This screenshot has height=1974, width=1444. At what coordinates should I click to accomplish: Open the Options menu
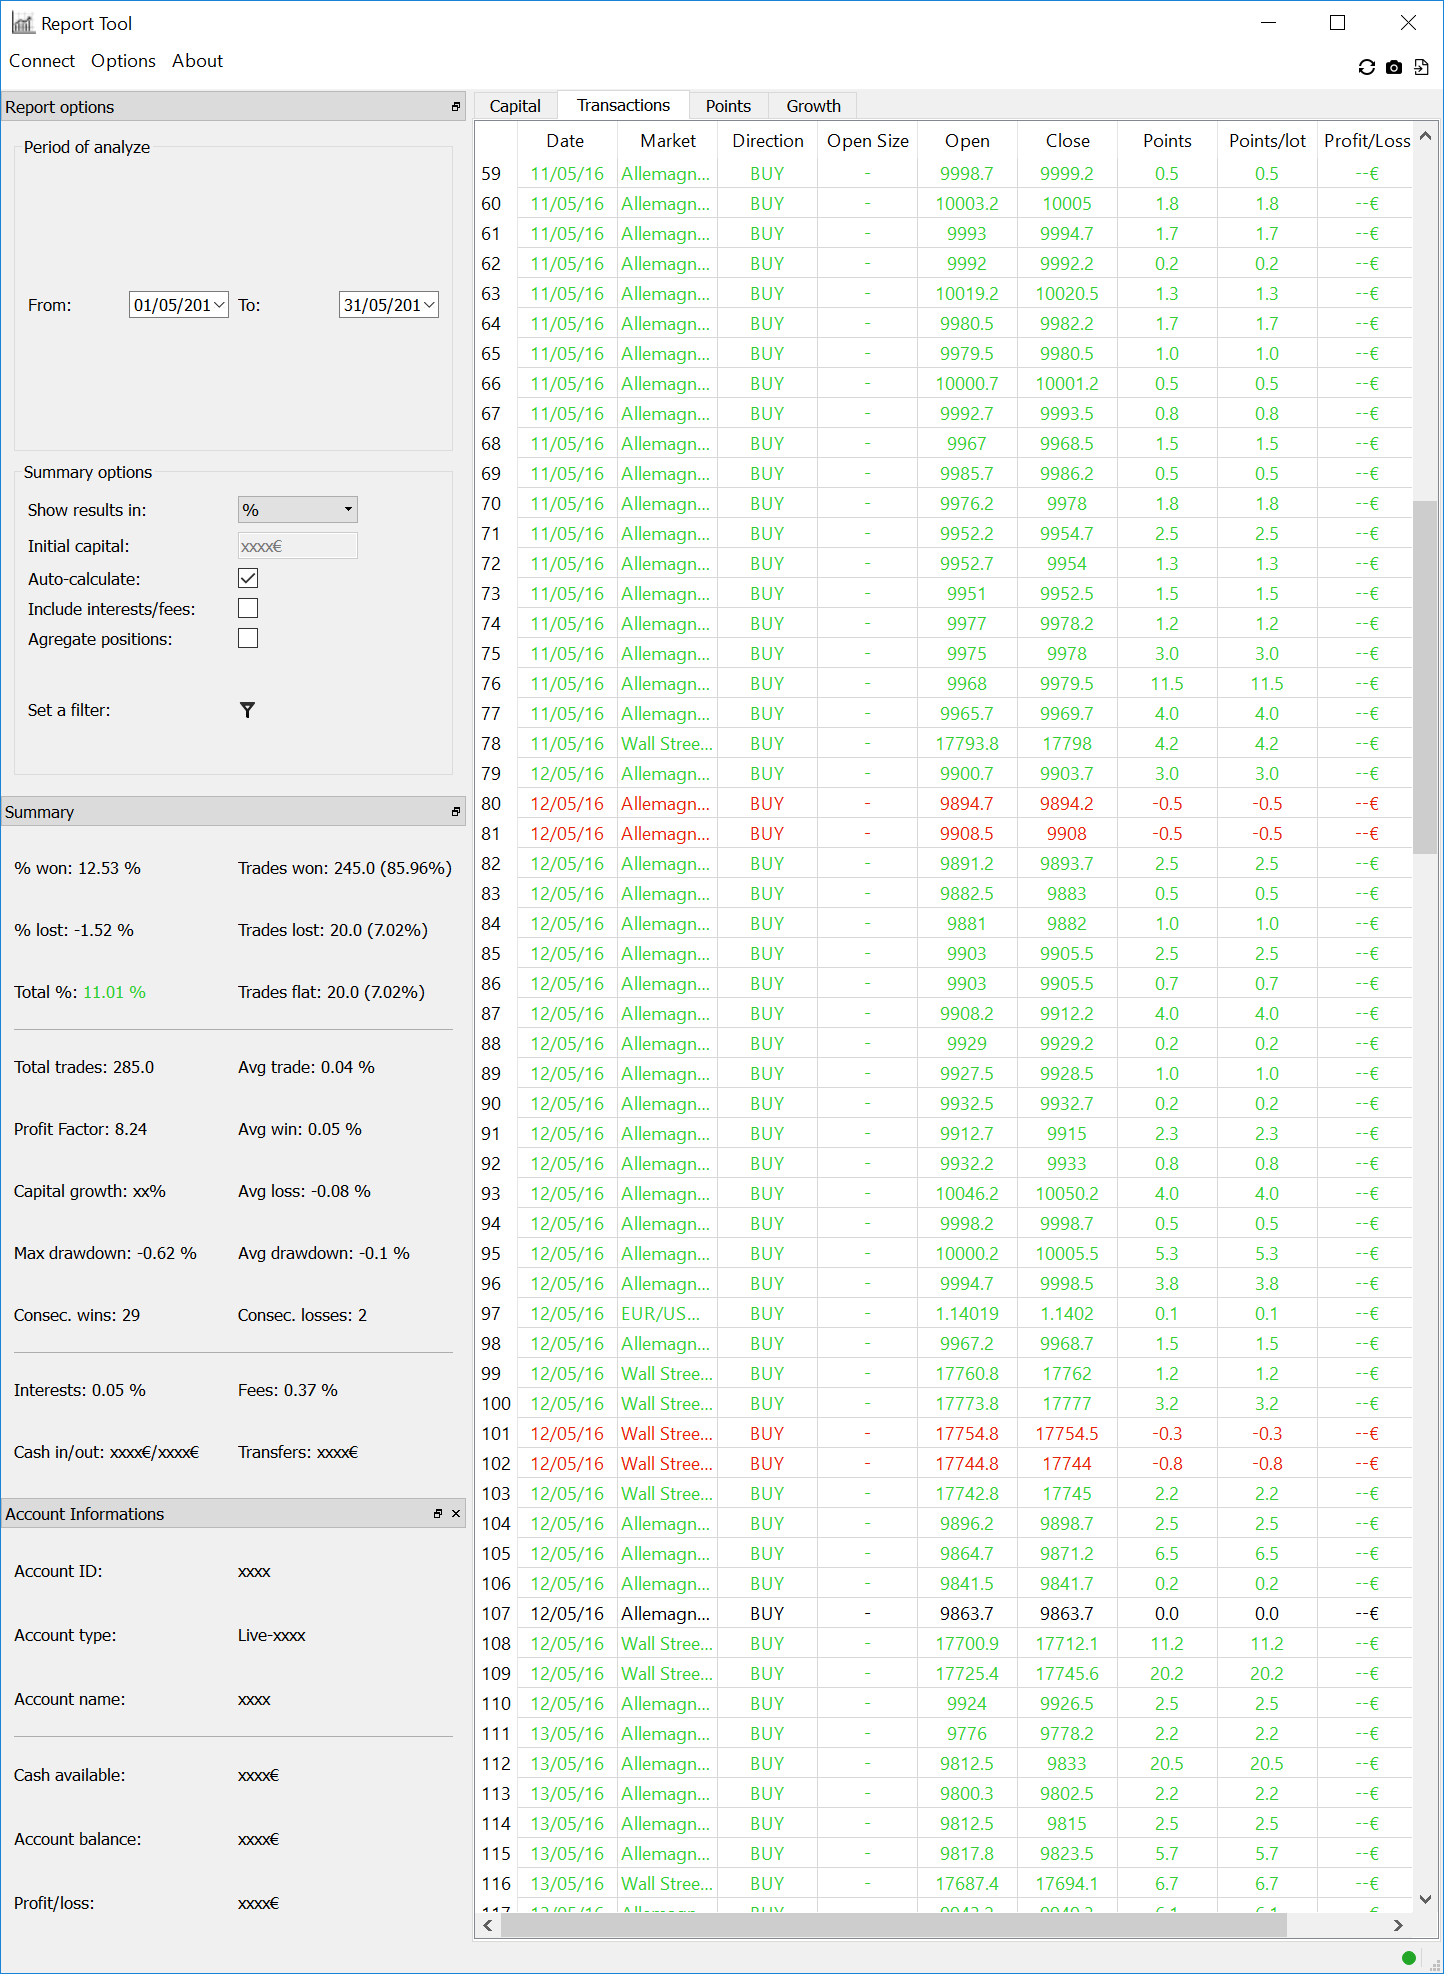tap(123, 61)
